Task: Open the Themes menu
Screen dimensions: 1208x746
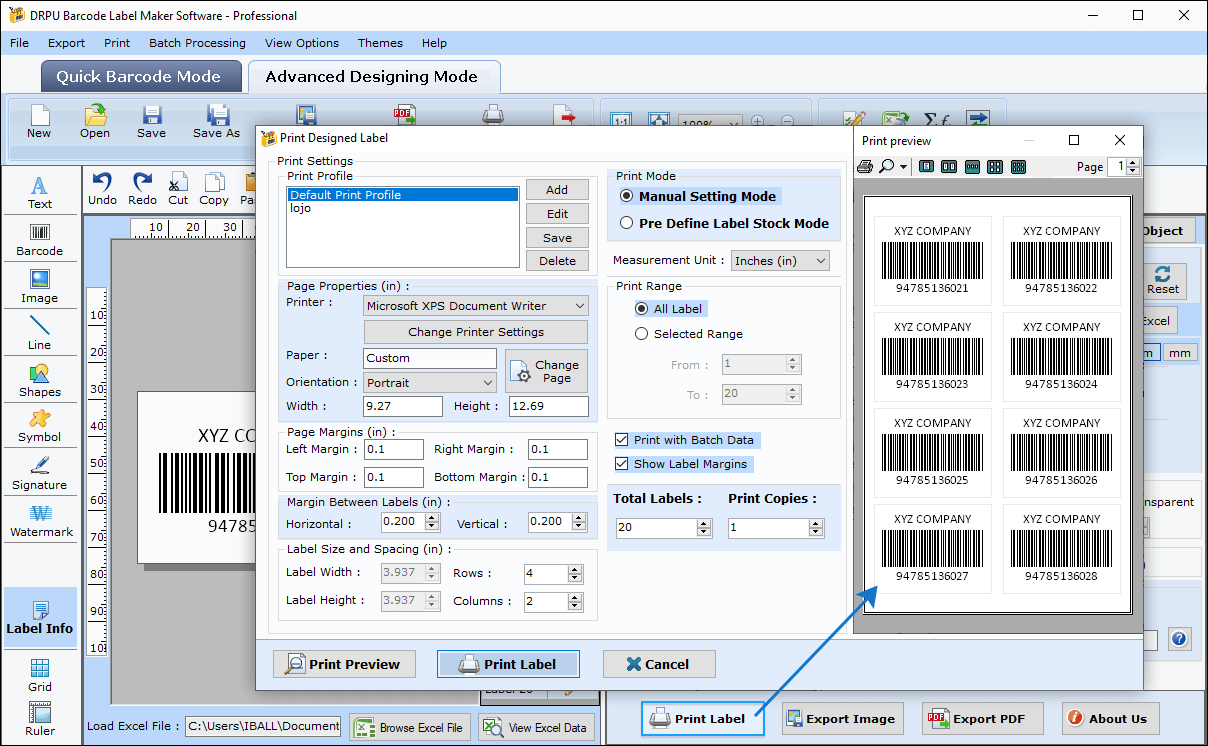Action: tap(380, 43)
